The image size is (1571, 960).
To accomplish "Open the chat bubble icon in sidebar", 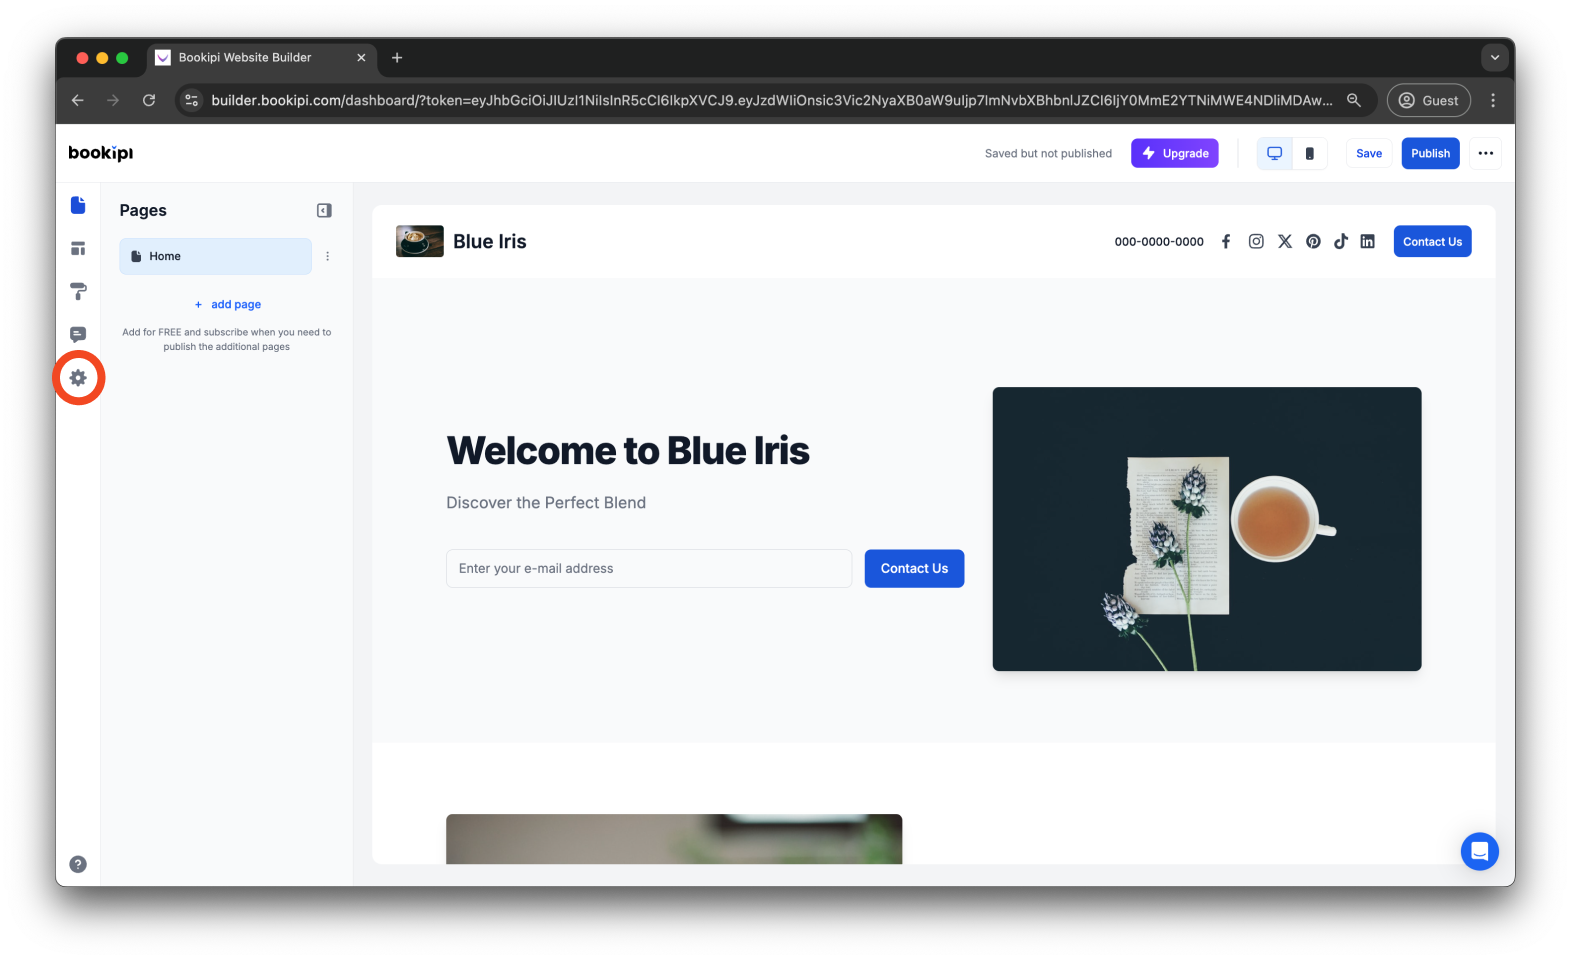I will tap(78, 334).
